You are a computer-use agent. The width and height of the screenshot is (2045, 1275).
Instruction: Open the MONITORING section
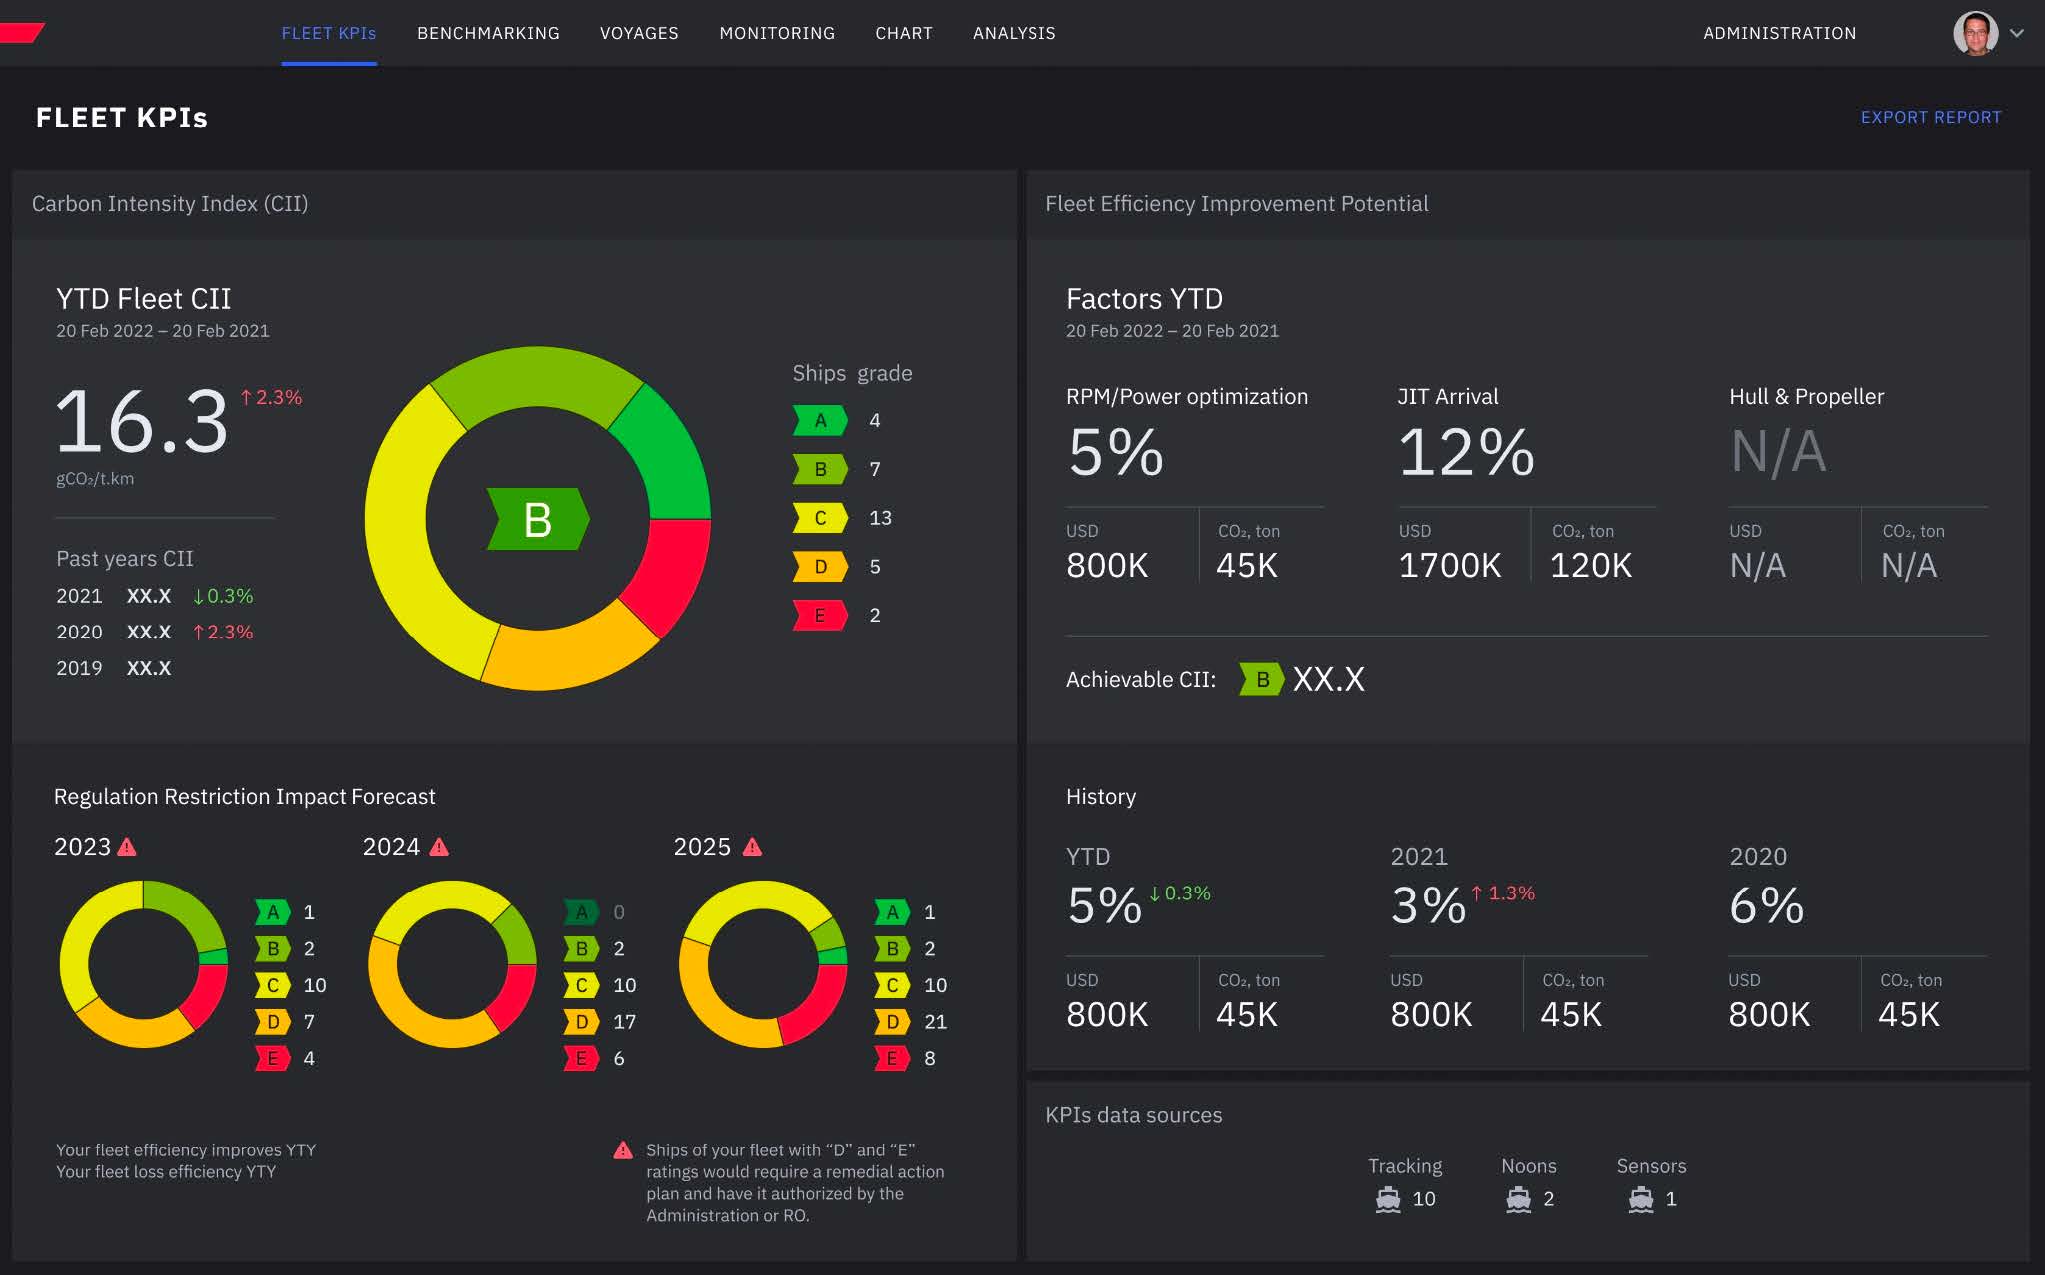[776, 33]
